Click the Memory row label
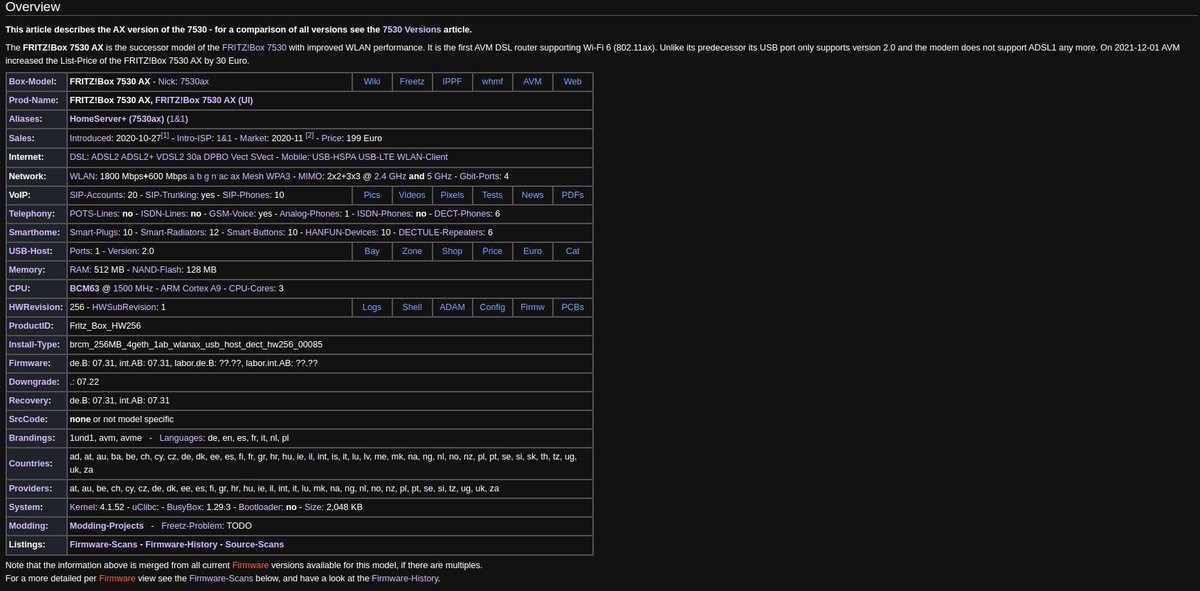 pyautogui.click(x=27, y=270)
